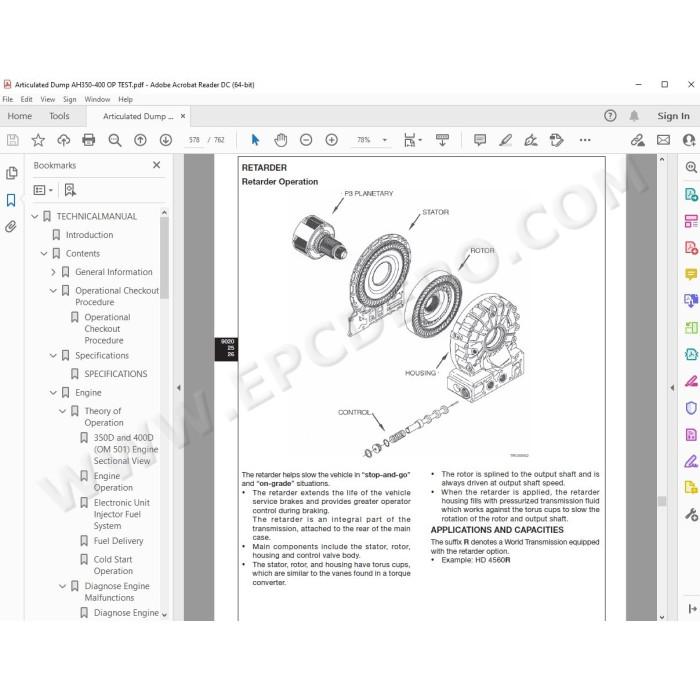This screenshot has width=700, height=700.
Task: Open the Help menu
Action: (x=125, y=100)
